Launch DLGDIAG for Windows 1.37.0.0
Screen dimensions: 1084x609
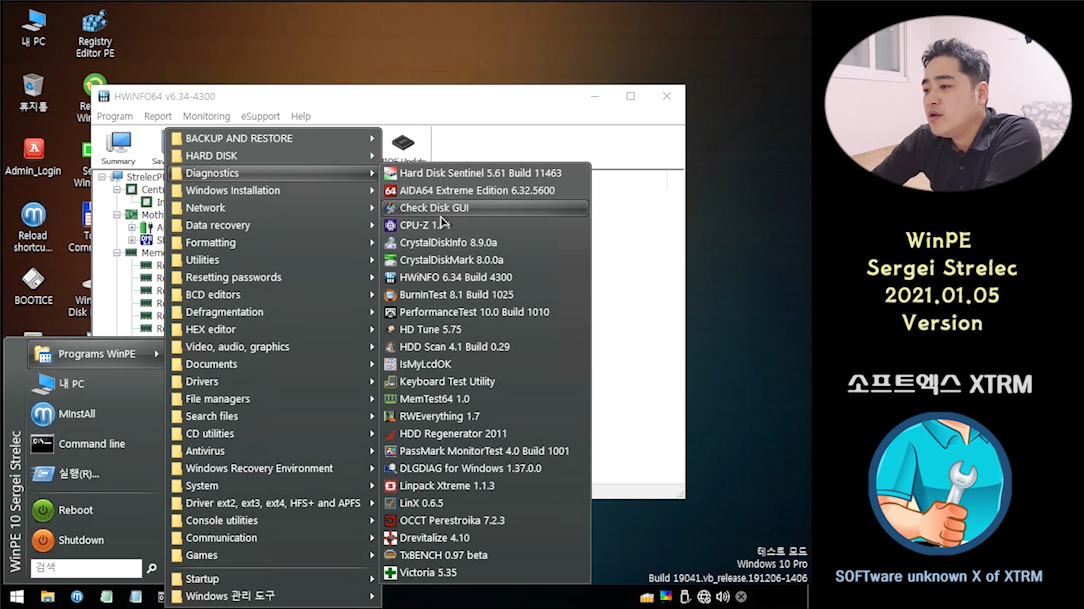click(485, 468)
